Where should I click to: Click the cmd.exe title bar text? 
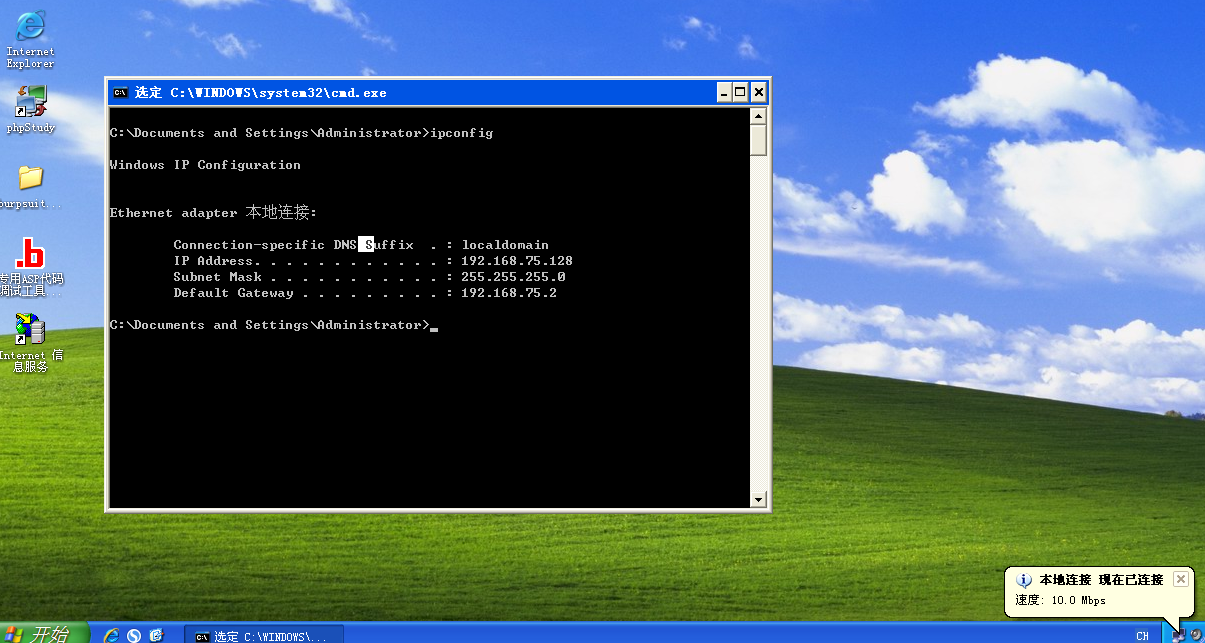click(x=260, y=92)
